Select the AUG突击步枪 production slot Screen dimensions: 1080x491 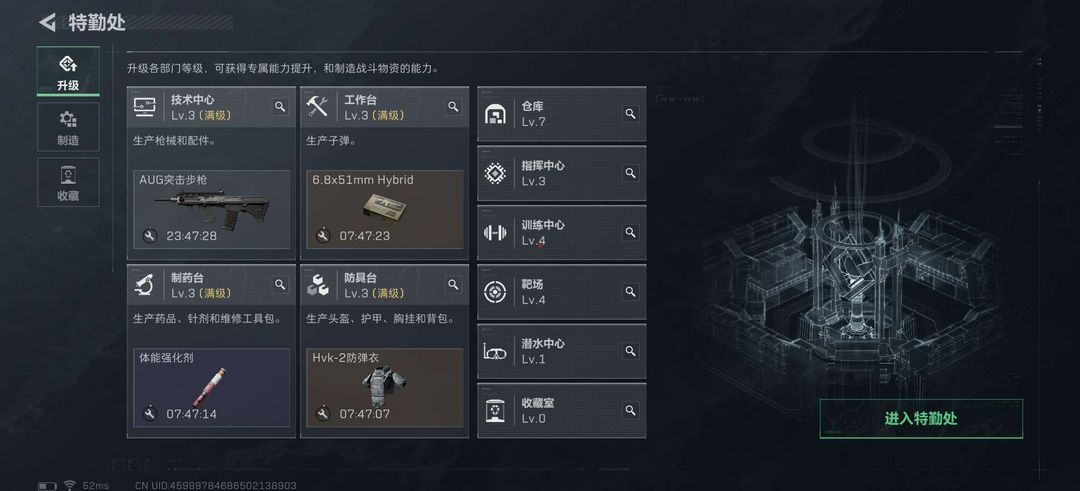point(211,209)
